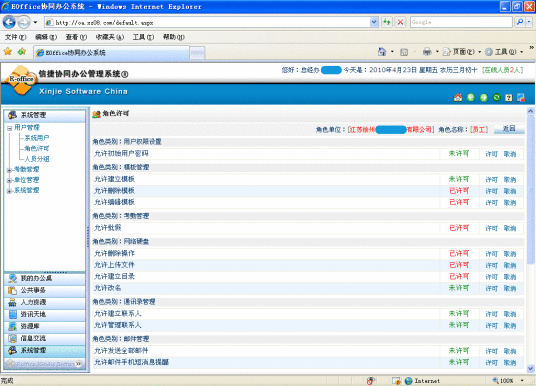Viewport: 536px width, 386px height.
Task: Click 取消 for 允许批假
Action: click(510, 228)
